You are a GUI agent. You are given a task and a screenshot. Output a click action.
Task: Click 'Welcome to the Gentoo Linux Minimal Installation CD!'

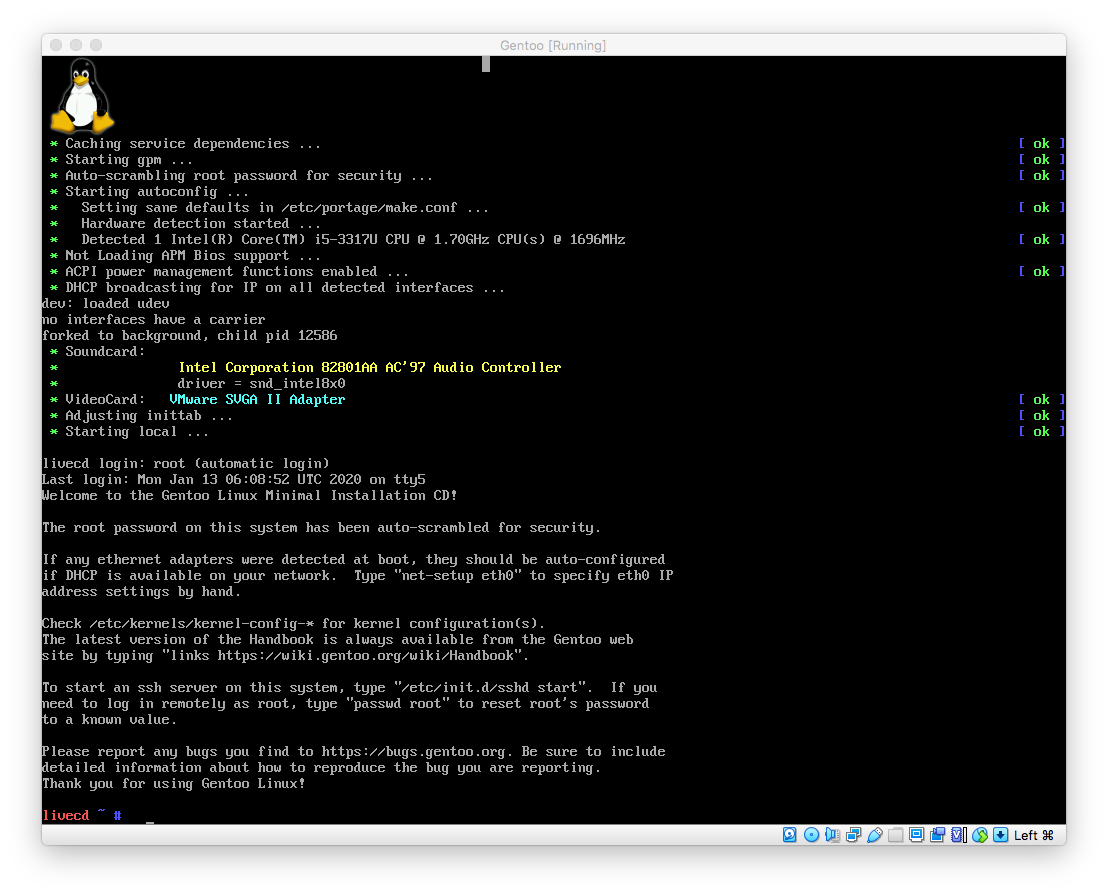click(249, 495)
